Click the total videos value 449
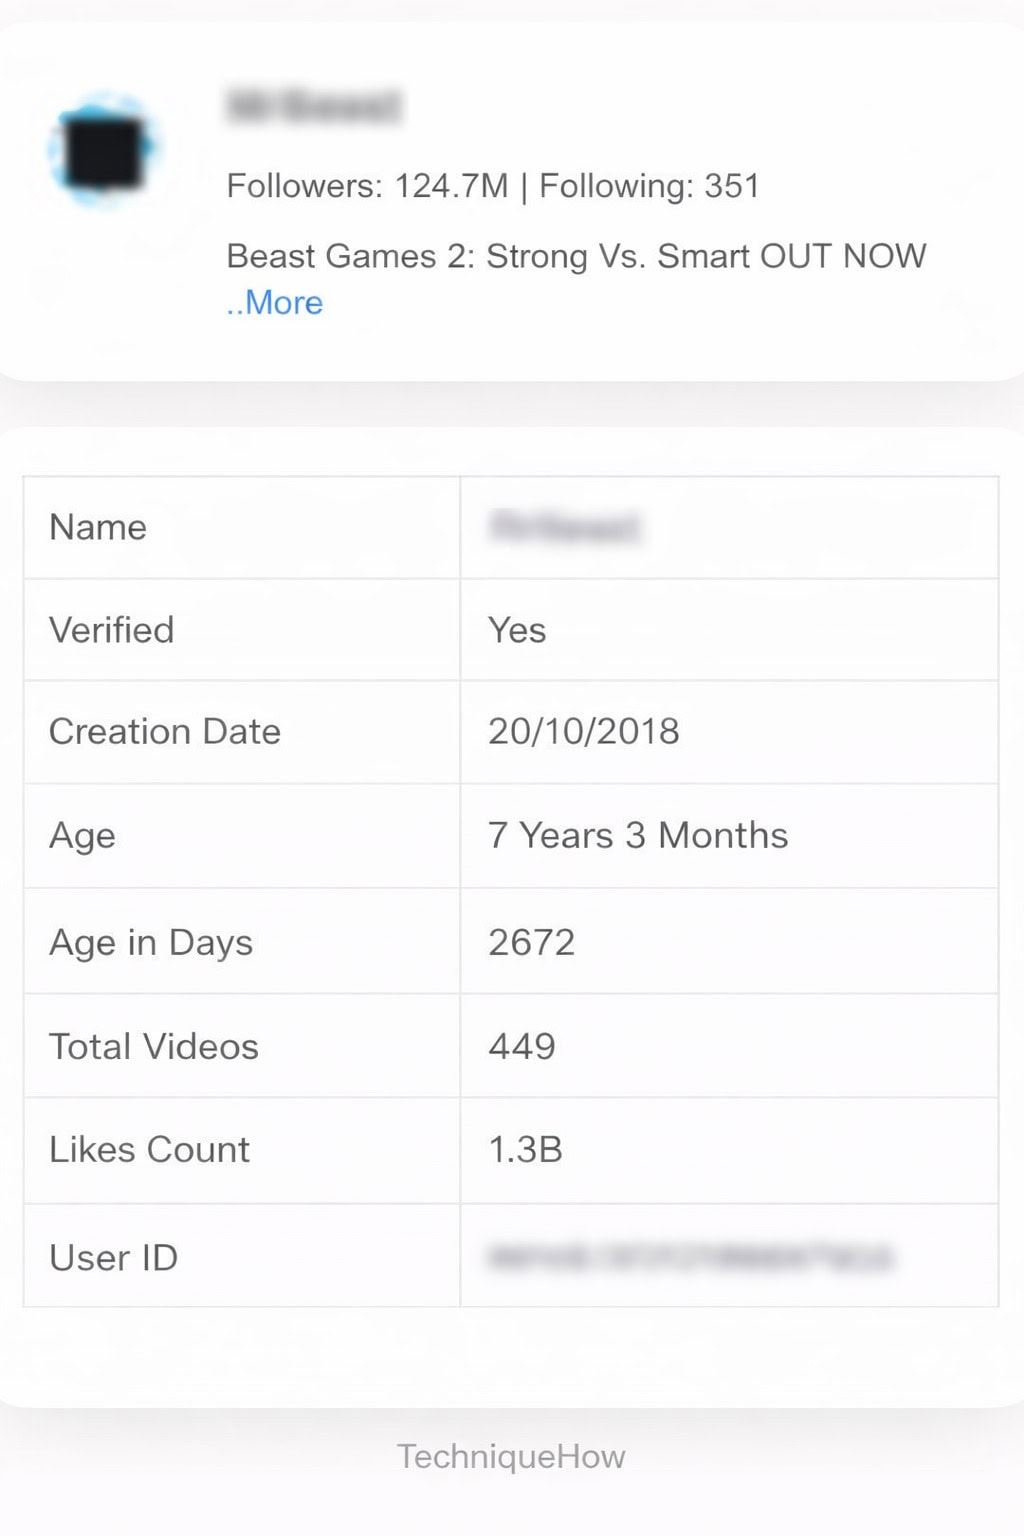The image size is (1024, 1536). click(521, 1047)
